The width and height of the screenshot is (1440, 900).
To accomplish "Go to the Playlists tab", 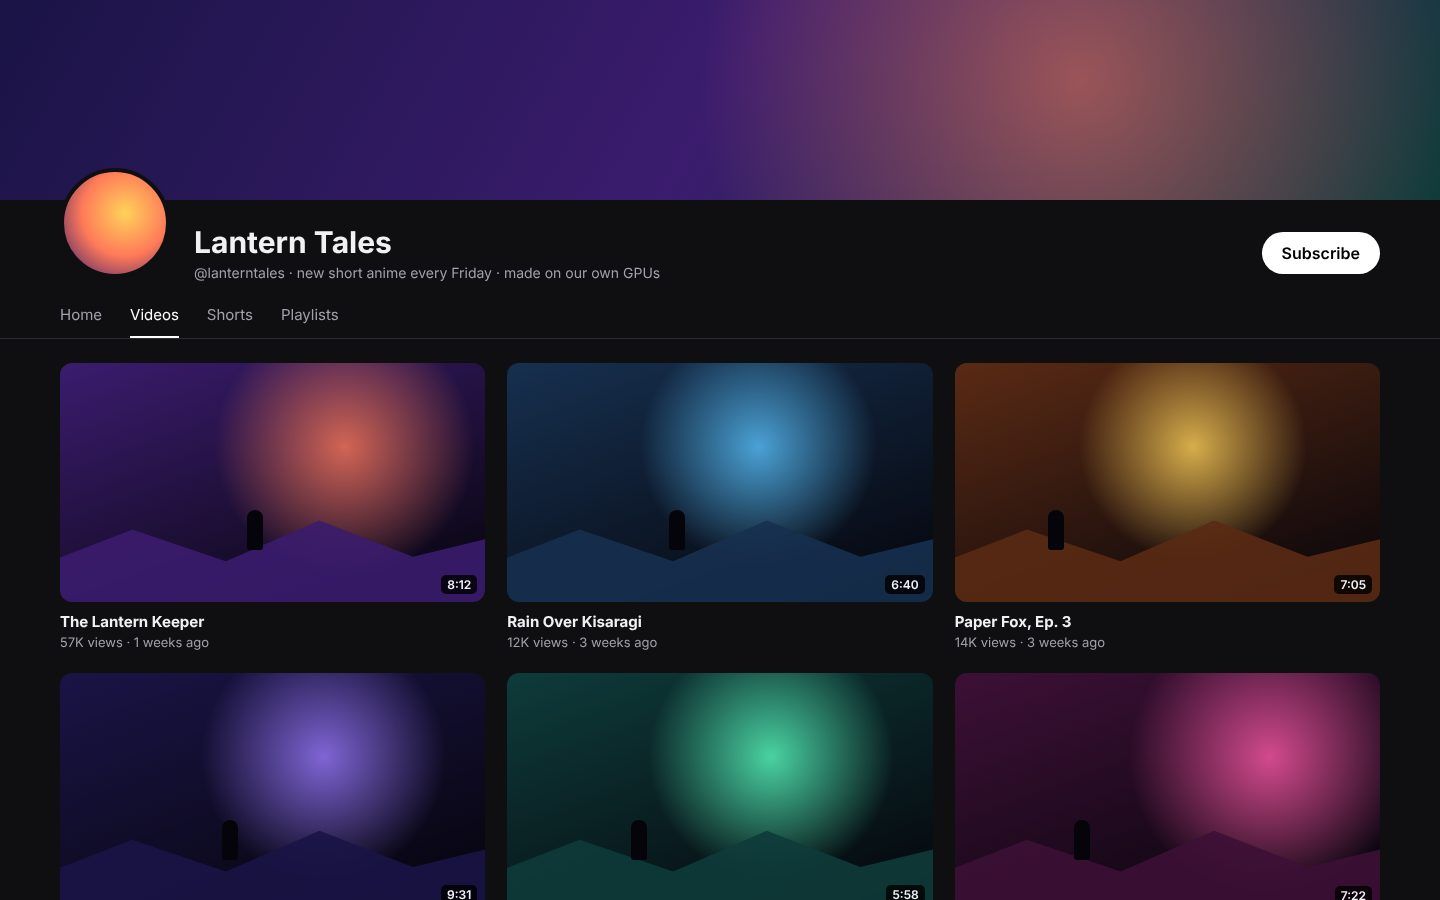I will 309,315.
